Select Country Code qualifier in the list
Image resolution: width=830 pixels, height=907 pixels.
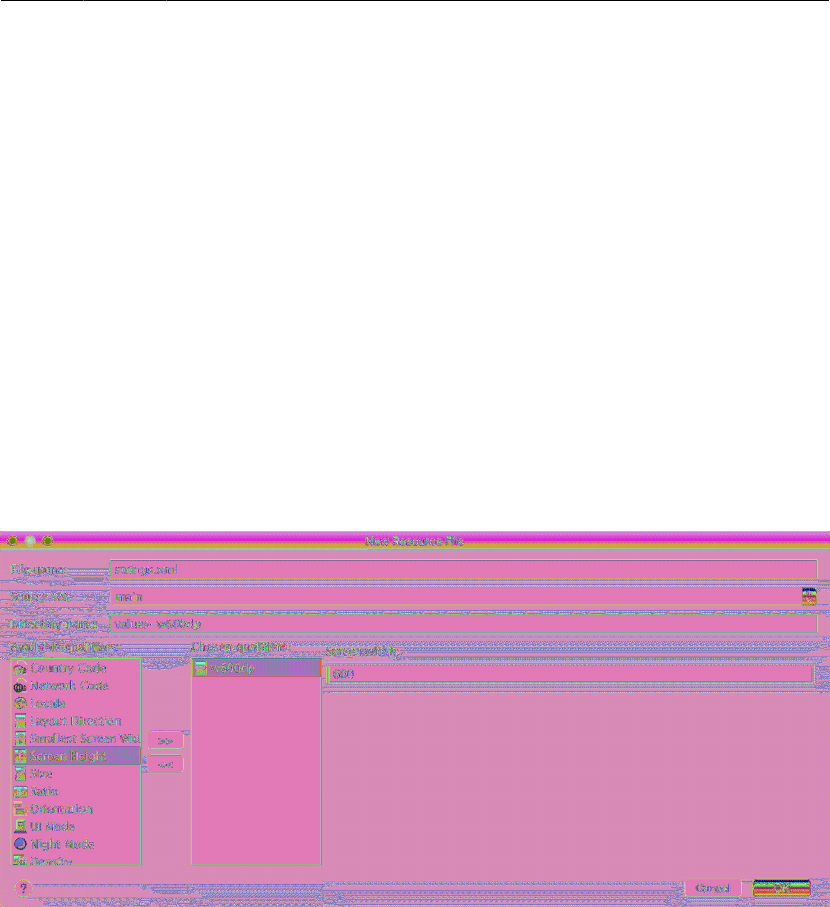76,668
